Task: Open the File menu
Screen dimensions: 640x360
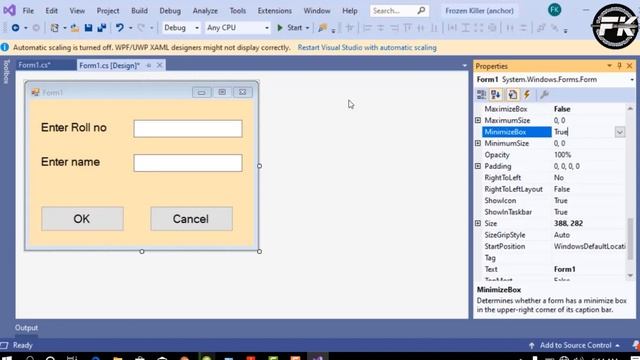Action: click(x=28, y=11)
